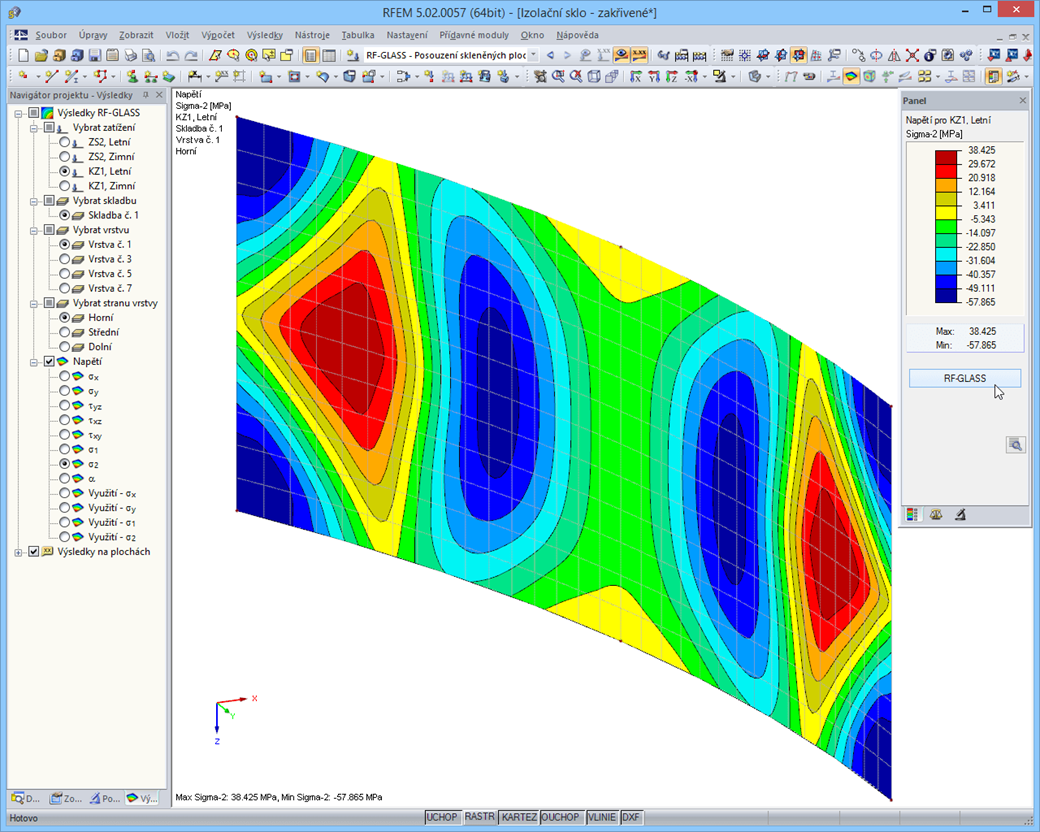Toggle KARTEZ in the status bar
The width and height of the screenshot is (1040, 832).
point(519,817)
